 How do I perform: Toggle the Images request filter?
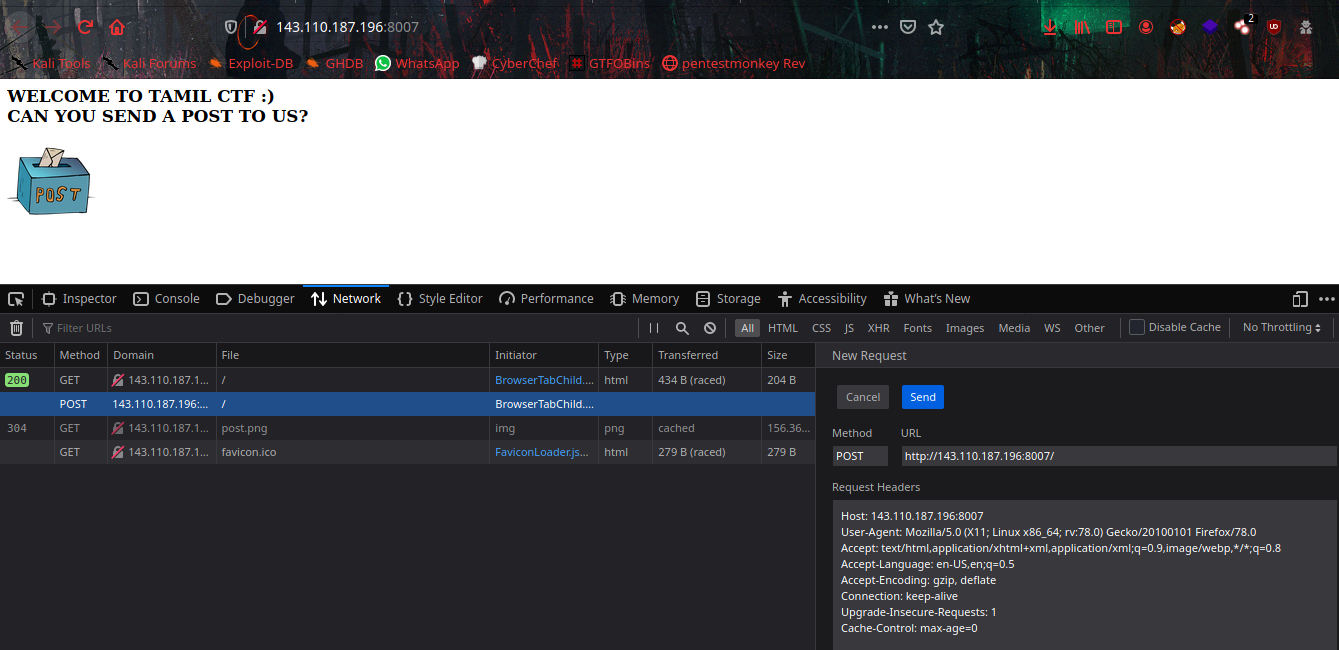(x=964, y=328)
